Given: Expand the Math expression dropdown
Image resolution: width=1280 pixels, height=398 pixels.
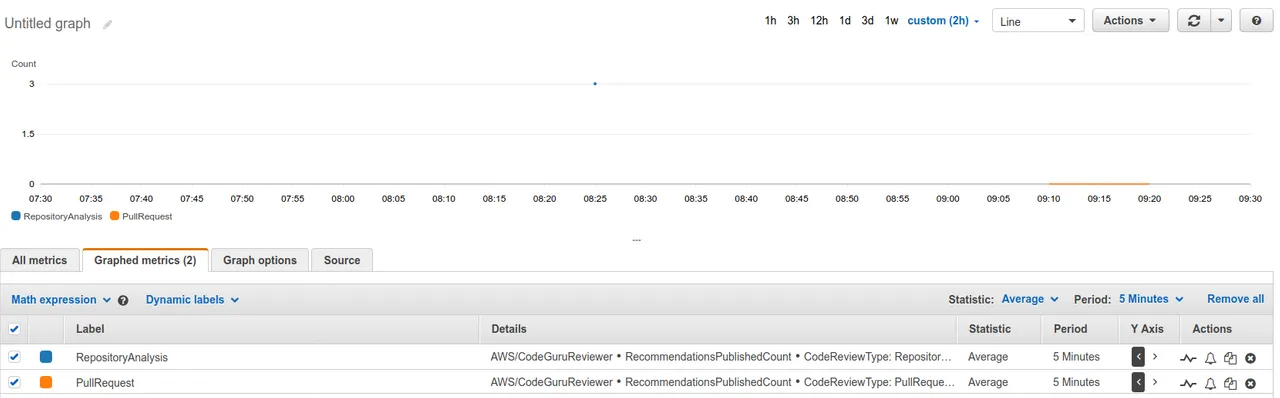Looking at the screenshot, I should (x=61, y=300).
